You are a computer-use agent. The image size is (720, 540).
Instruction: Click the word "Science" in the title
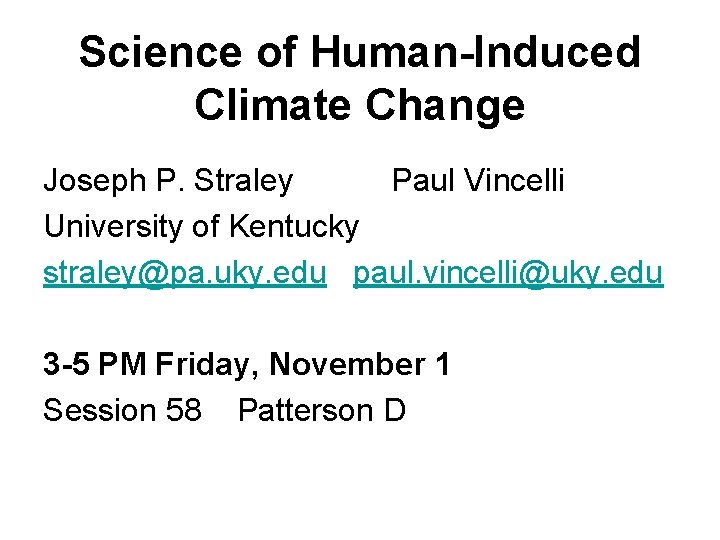pos(161,52)
